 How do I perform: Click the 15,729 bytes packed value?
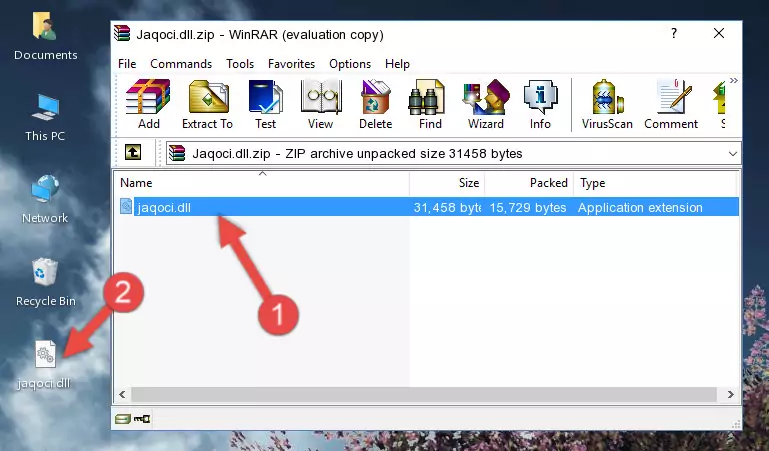coord(528,207)
